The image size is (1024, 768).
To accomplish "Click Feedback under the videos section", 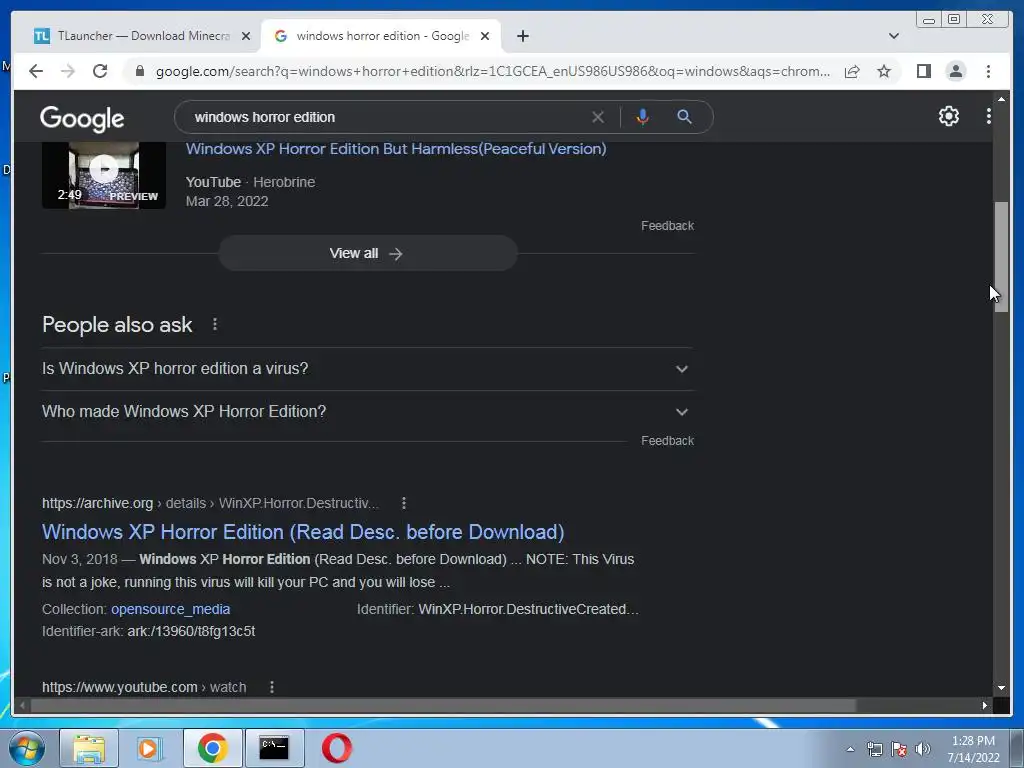I will [x=667, y=226].
